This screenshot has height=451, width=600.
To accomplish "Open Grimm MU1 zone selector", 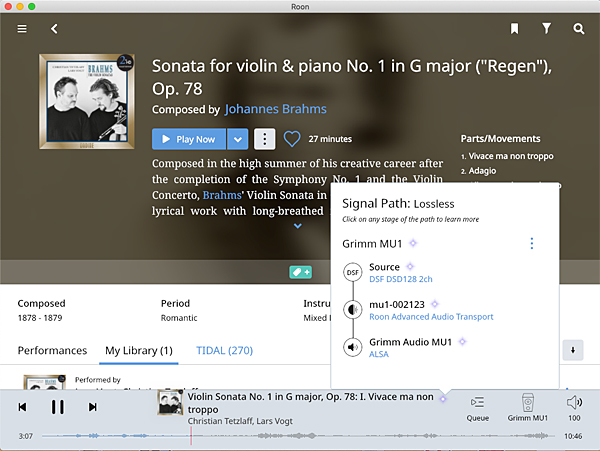I will pyautogui.click(x=527, y=408).
